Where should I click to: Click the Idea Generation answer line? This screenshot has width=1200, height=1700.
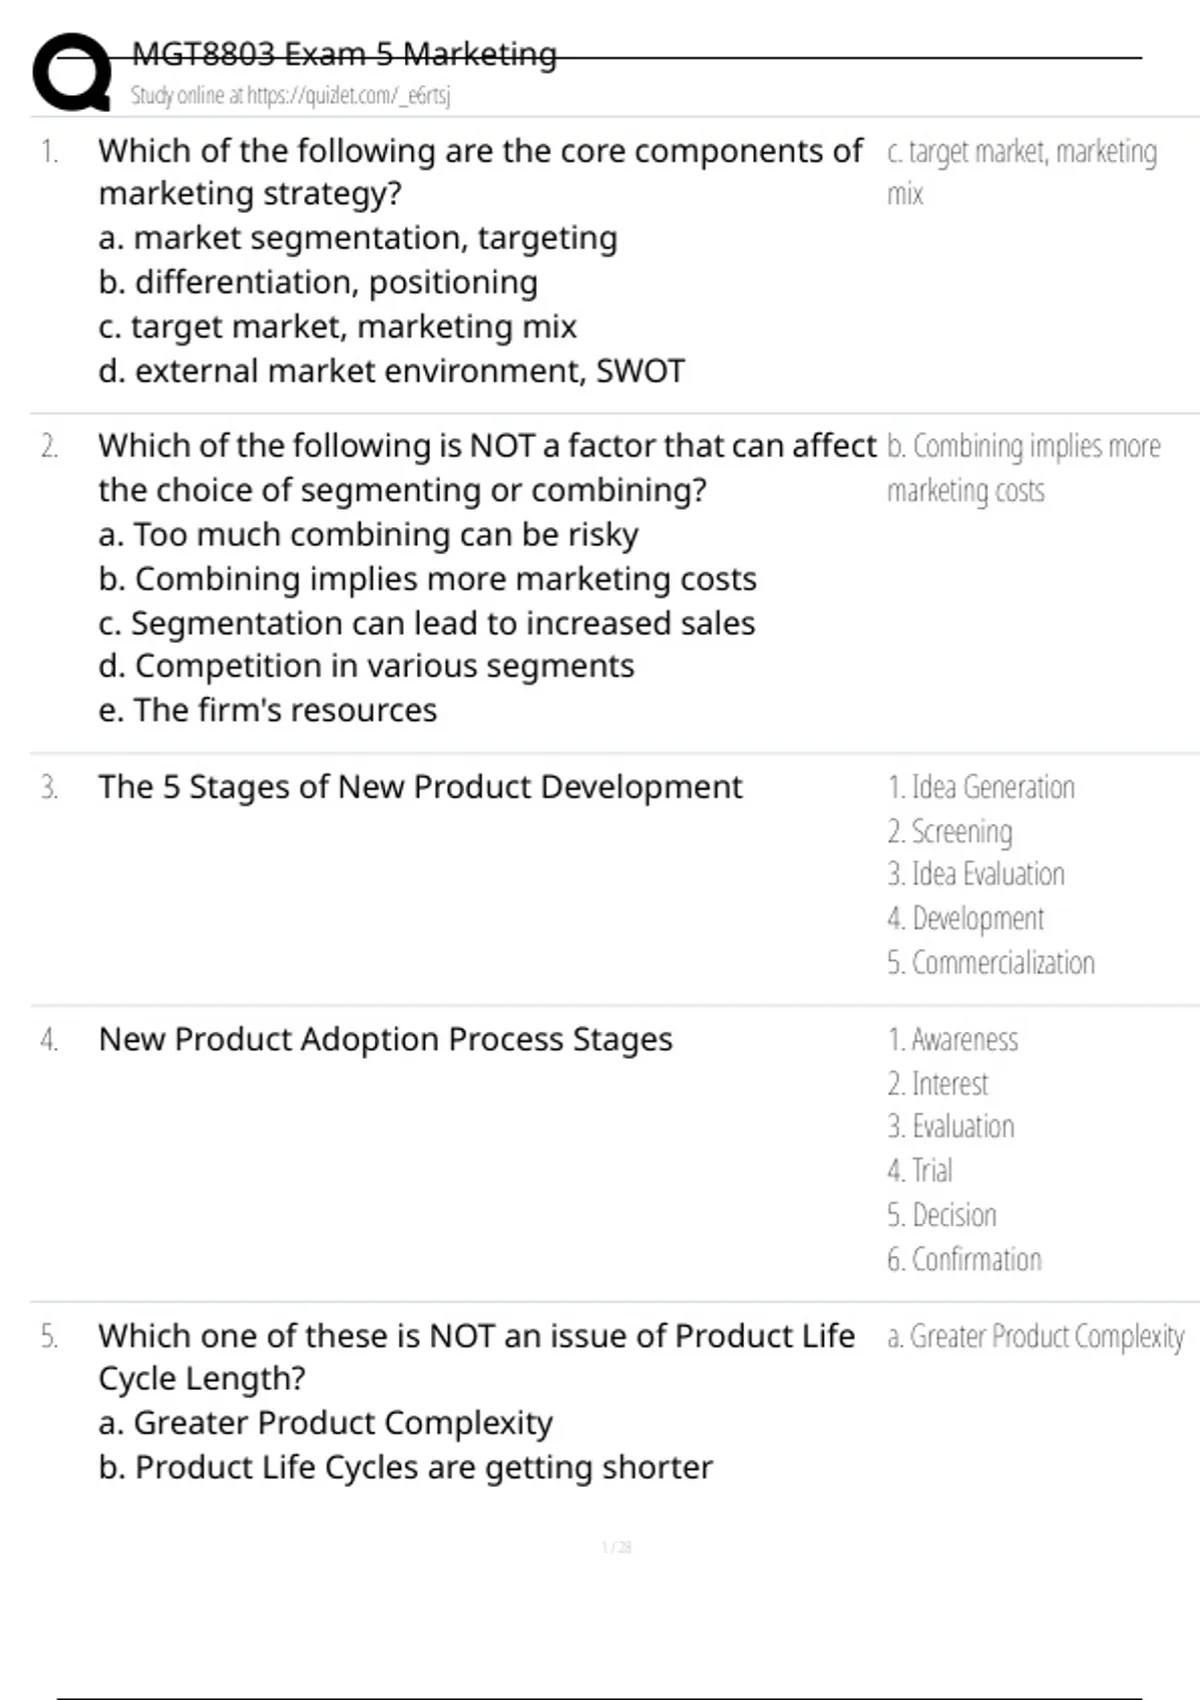(x=981, y=788)
